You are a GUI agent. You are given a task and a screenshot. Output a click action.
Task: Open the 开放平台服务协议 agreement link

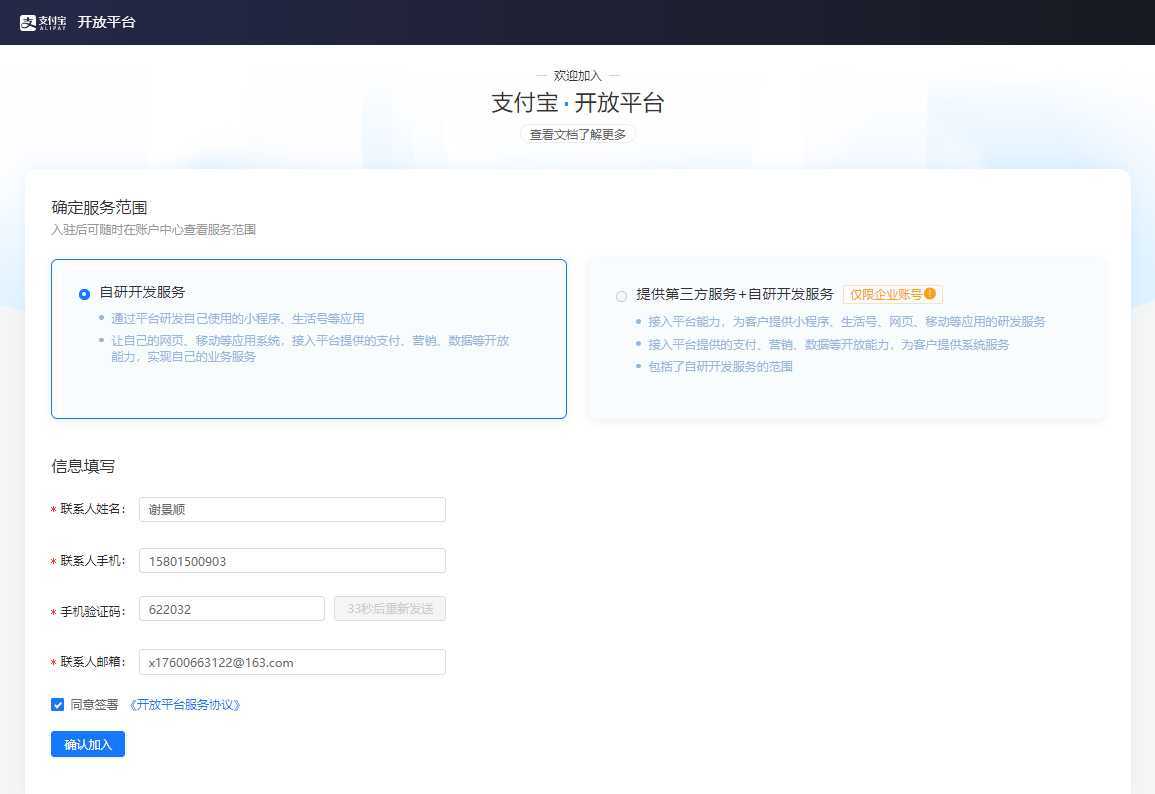[x=185, y=705]
